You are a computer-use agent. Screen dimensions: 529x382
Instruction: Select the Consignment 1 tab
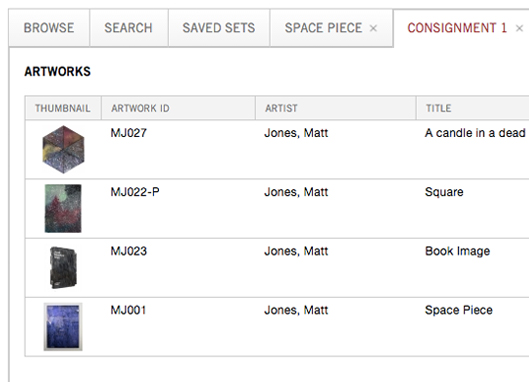pos(457,28)
